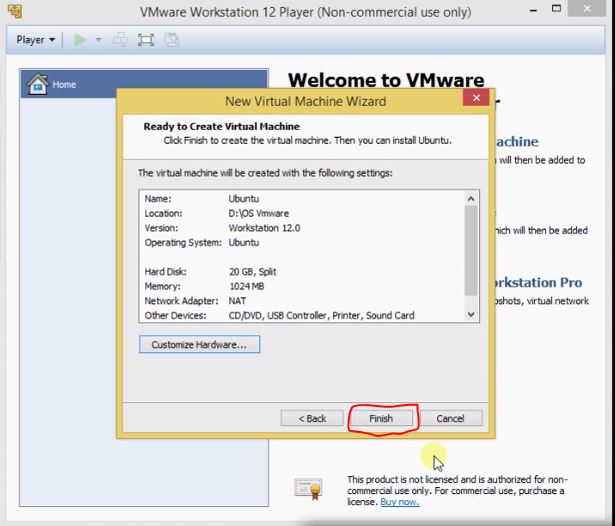Cancel the New Virtual Machine Wizard
Viewport: 615px width, 526px height.
point(450,418)
